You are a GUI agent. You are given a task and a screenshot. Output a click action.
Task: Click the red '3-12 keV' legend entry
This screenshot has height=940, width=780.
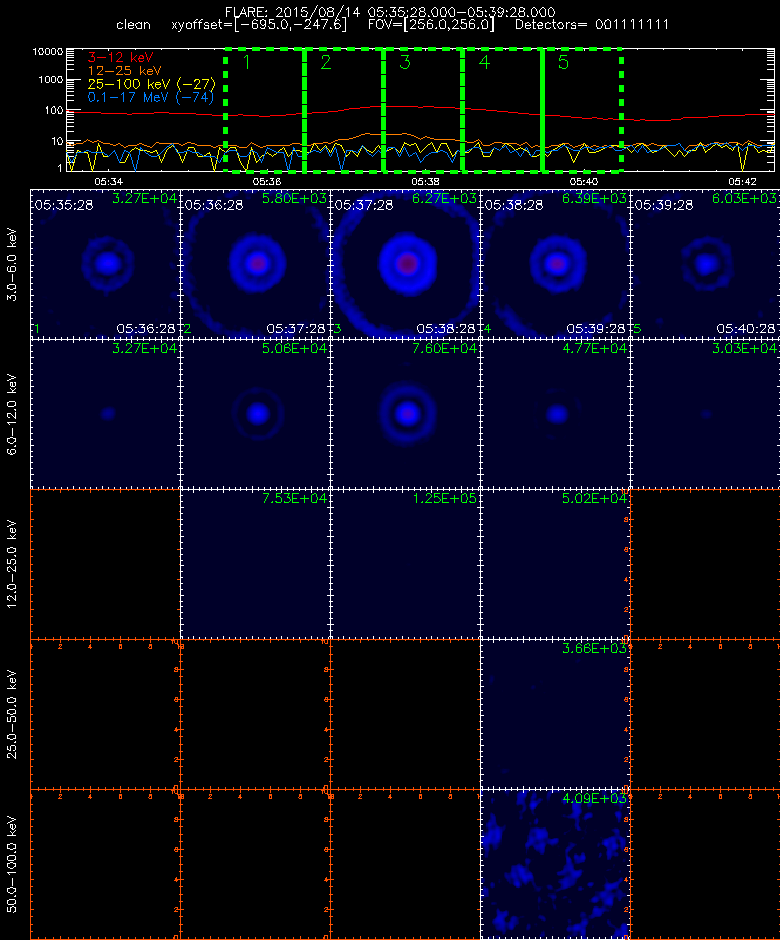tap(121, 58)
